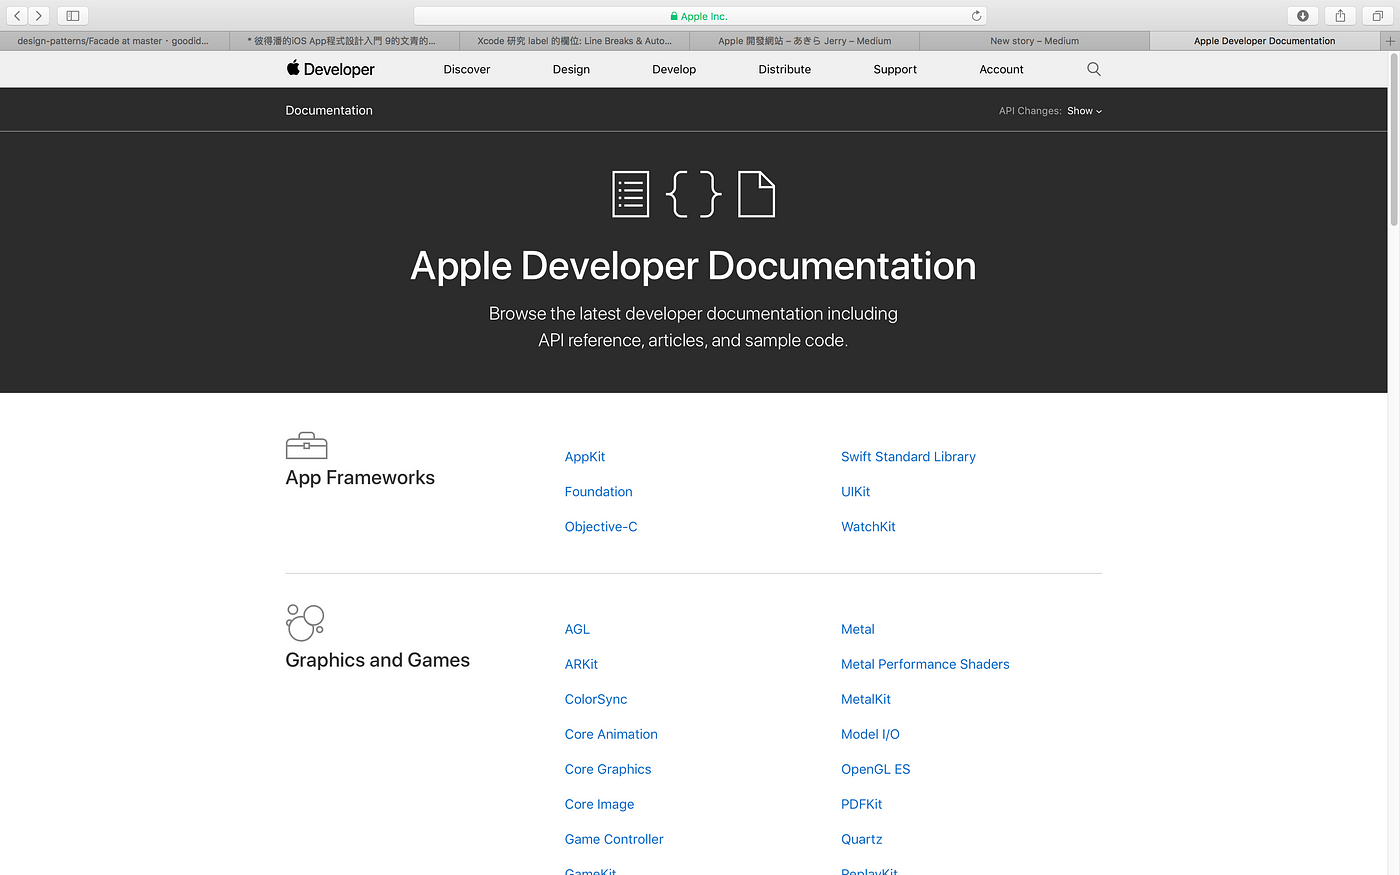Click the Graphics and Games bubbles icon
This screenshot has height=875, width=1400.
305,622
